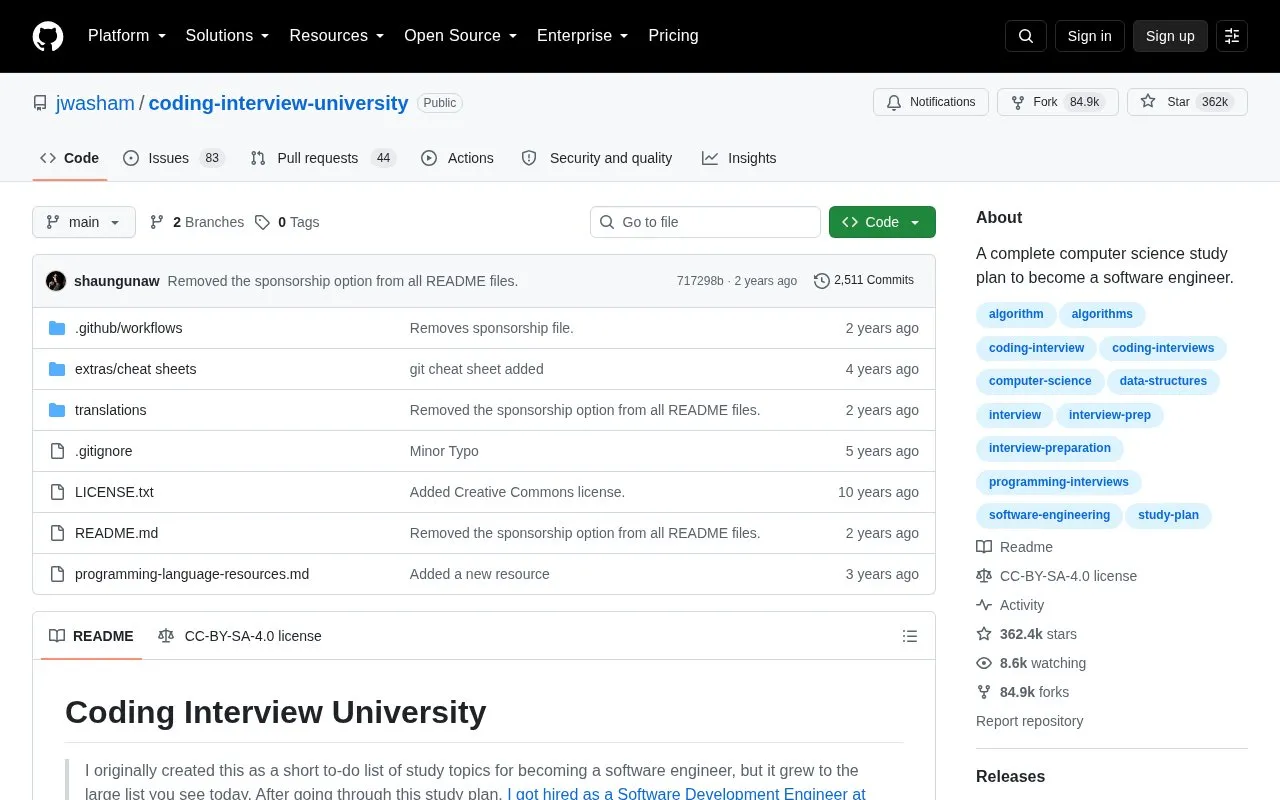Switch to the Issues tab
The height and width of the screenshot is (800, 1280).
[x=174, y=158]
